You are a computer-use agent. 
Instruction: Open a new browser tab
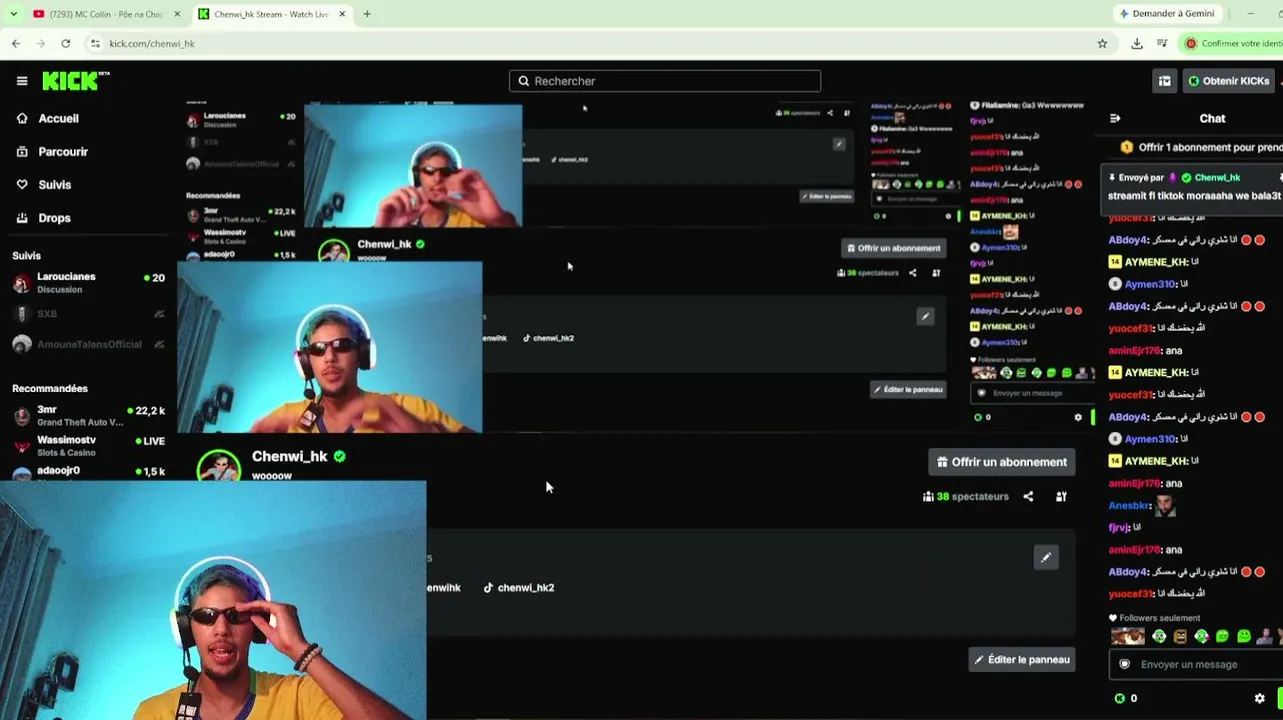367,14
